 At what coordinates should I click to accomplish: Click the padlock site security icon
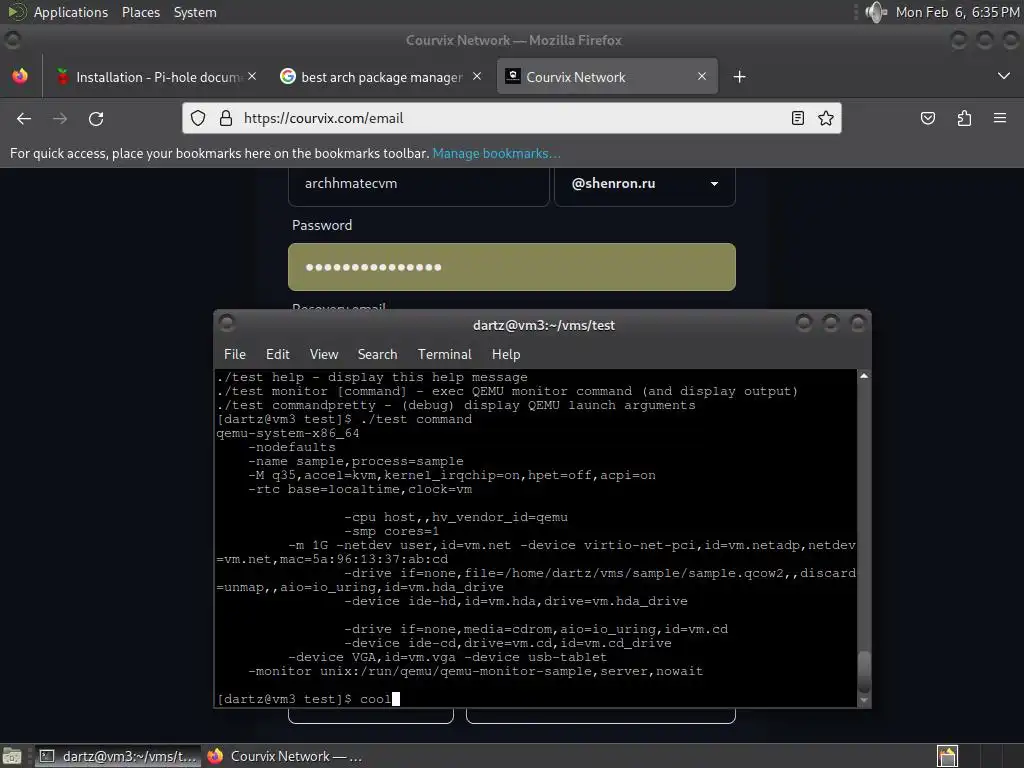[226, 118]
